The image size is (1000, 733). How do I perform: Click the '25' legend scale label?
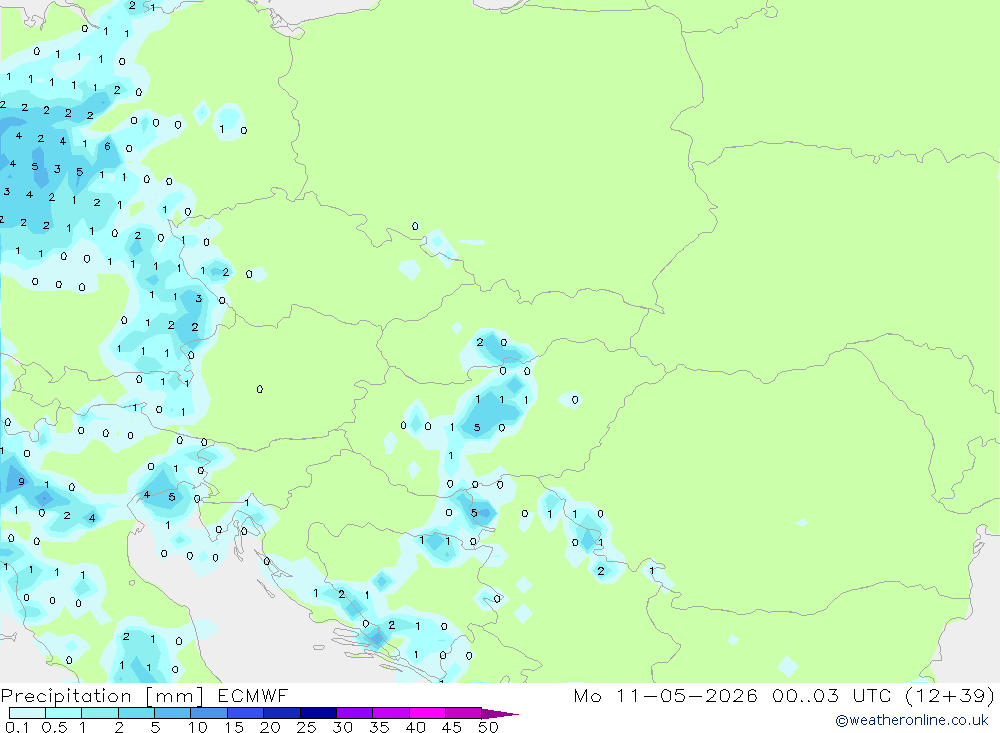(307, 727)
